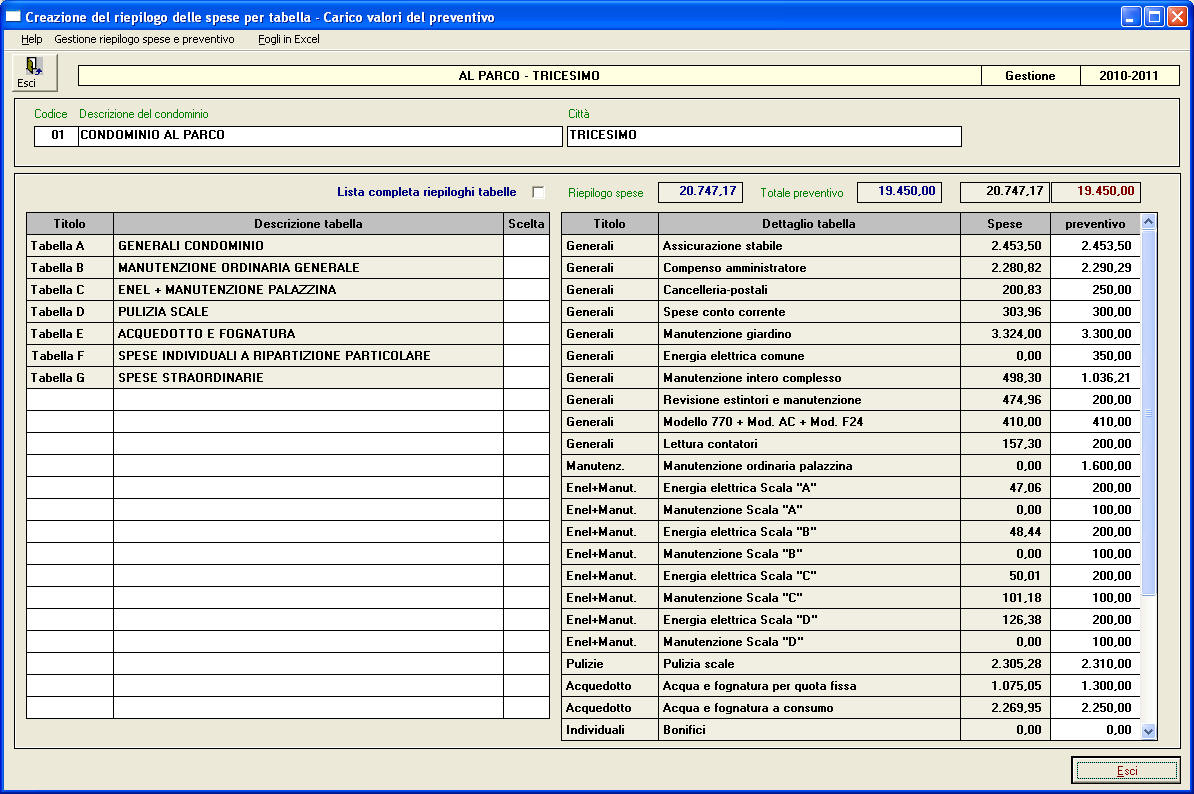The image size is (1194, 794).
Task: Click Energia elettrica Scala "B" row
Action: [851, 532]
